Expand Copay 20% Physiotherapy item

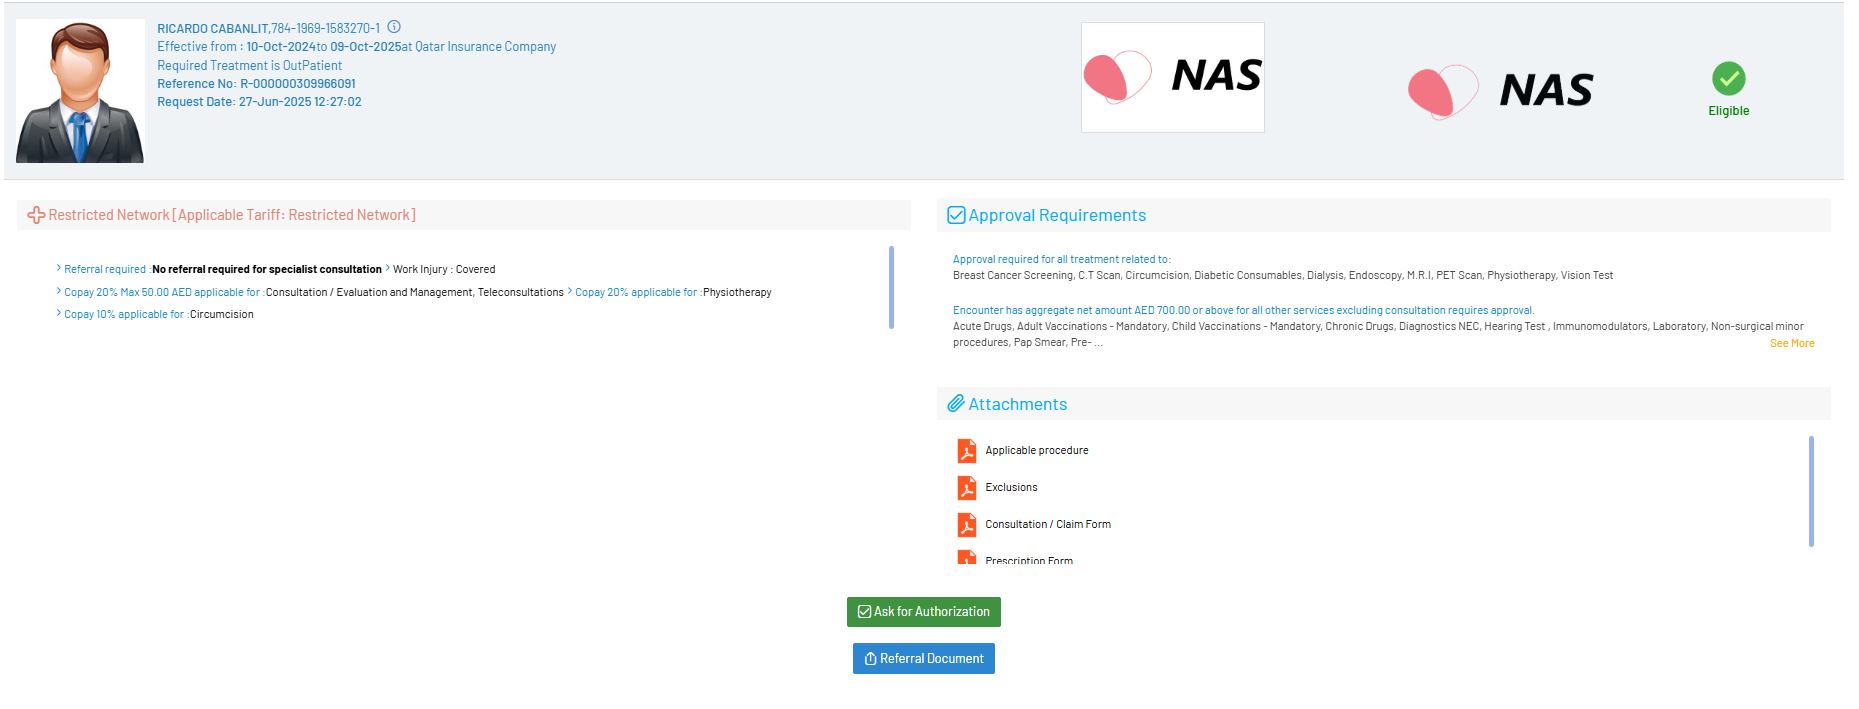tap(570, 292)
